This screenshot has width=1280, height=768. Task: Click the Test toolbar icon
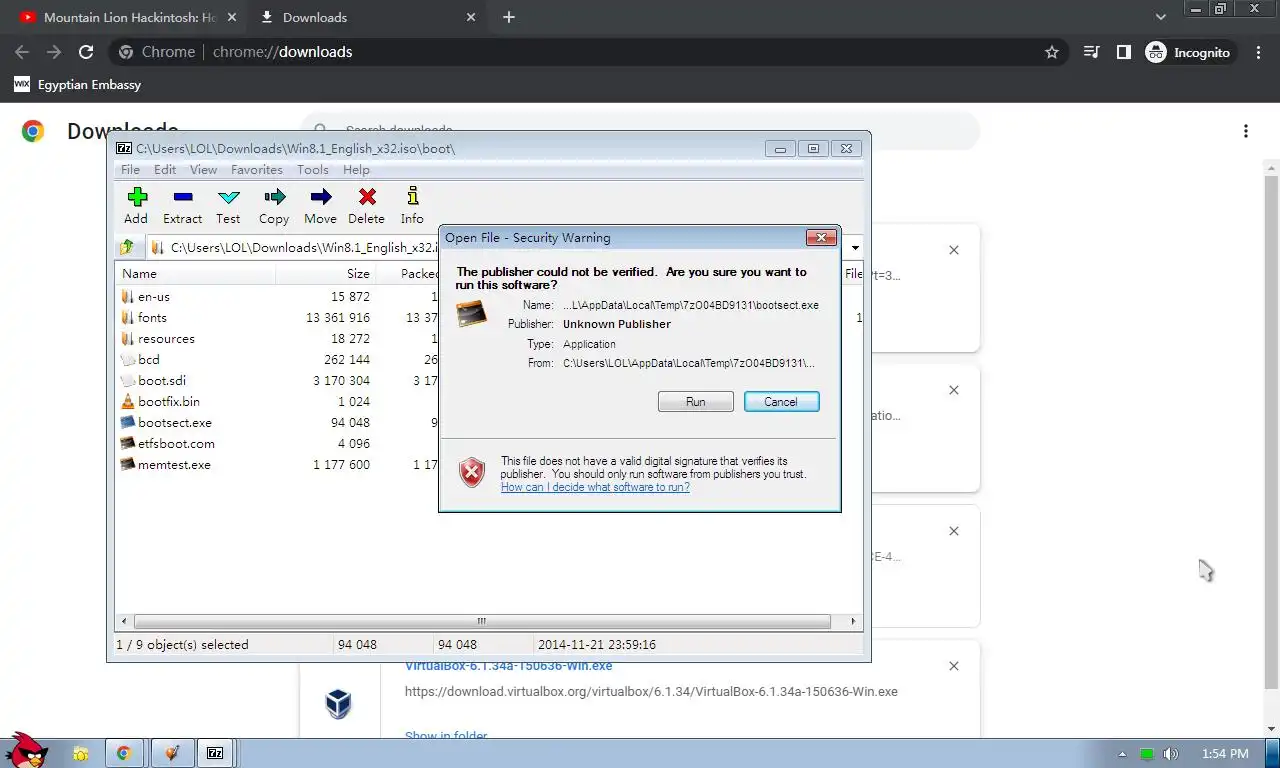[x=228, y=205]
